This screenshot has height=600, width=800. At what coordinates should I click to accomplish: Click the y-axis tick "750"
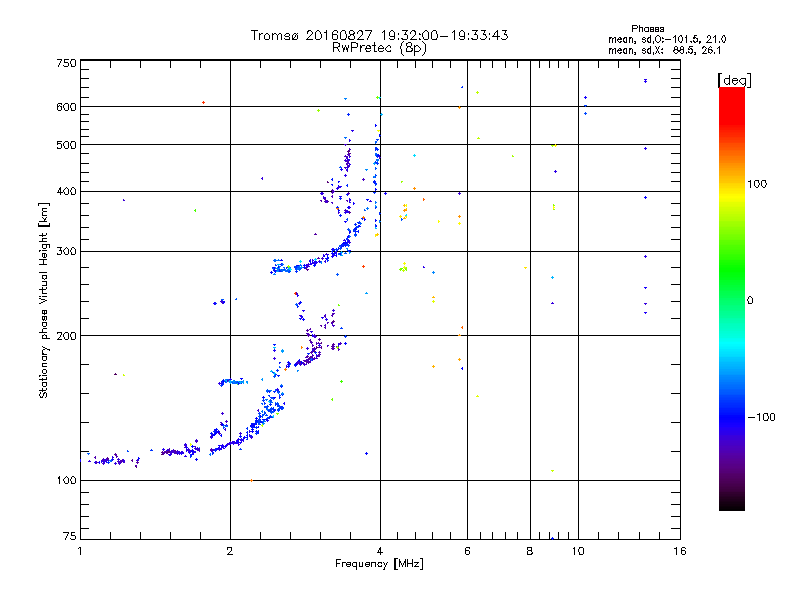tap(66, 63)
